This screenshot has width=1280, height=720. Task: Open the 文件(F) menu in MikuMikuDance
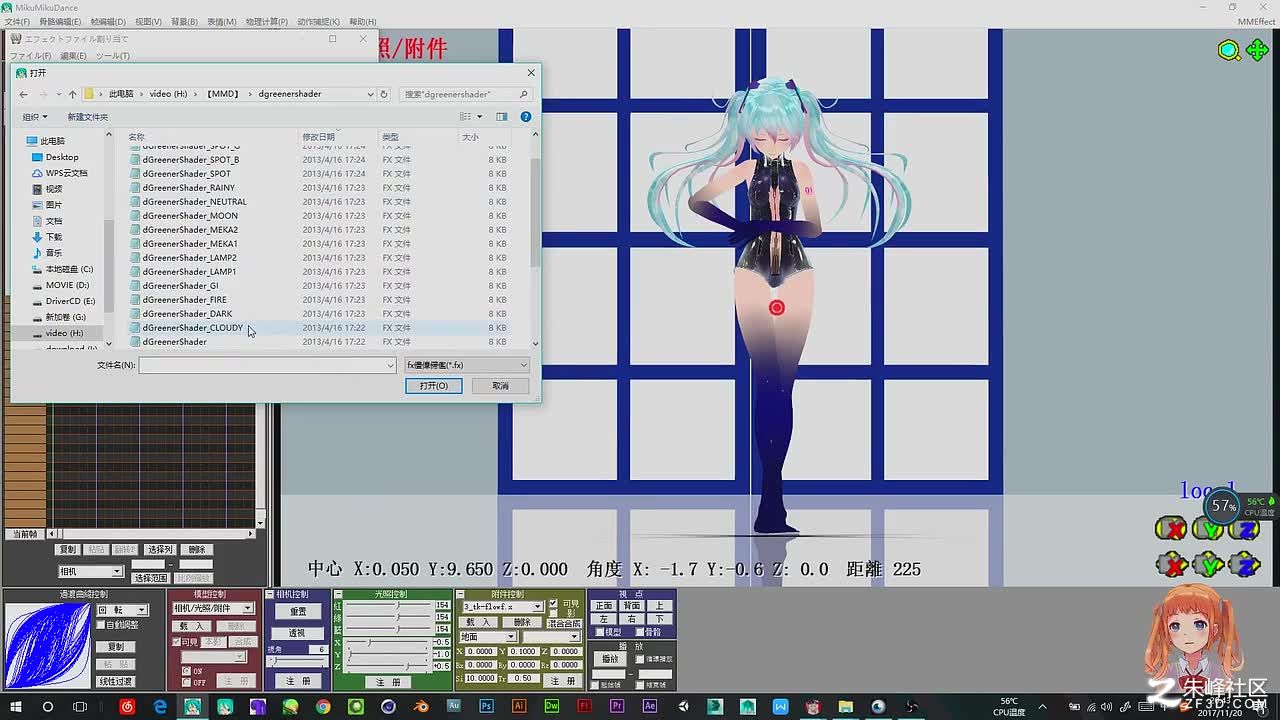pos(17,21)
